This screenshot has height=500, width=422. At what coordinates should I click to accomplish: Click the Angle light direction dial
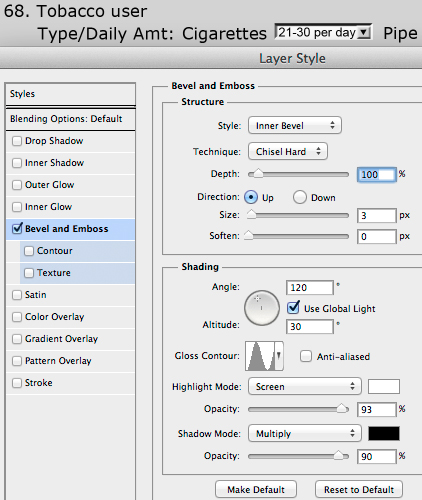pyautogui.click(x=262, y=308)
